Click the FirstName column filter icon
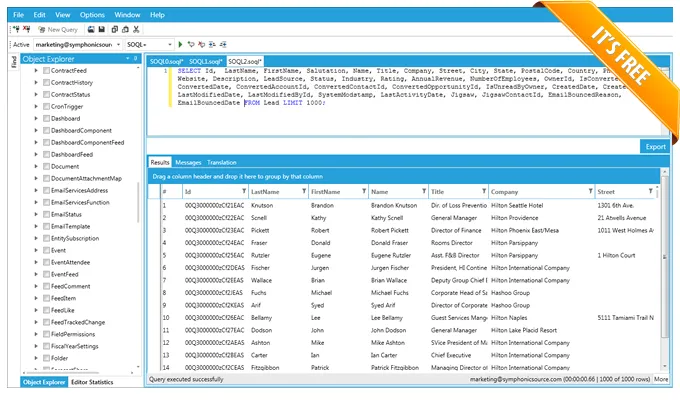This screenshot has width=680, height=400. [x=364, y=191]
